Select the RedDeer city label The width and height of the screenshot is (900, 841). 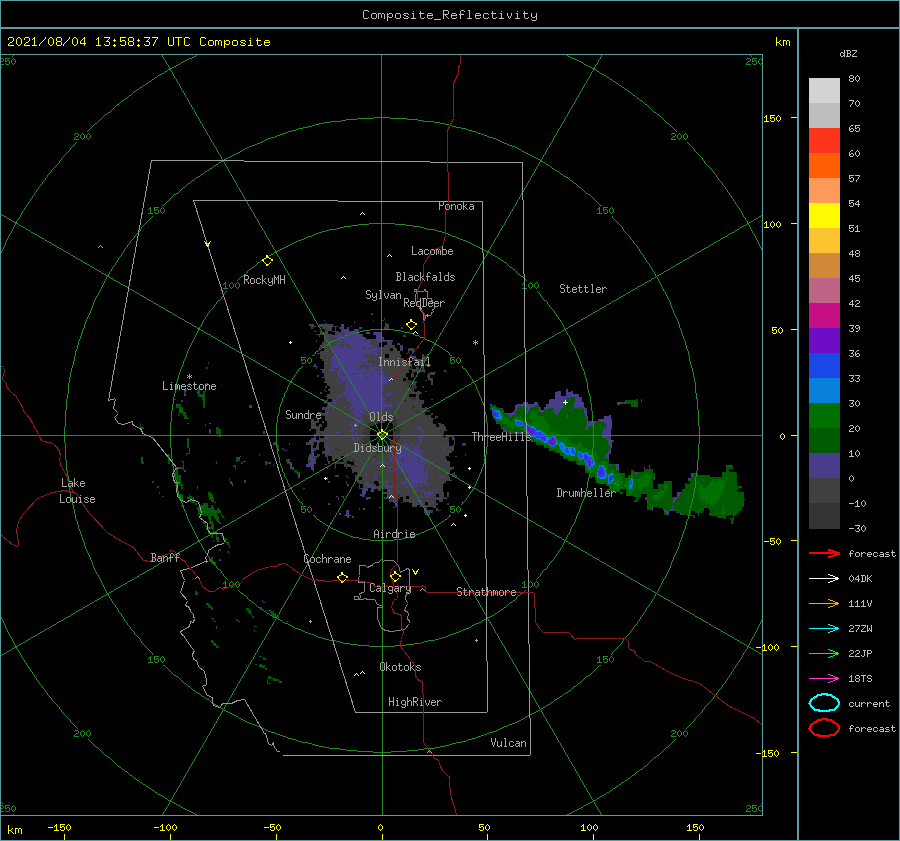424,303
